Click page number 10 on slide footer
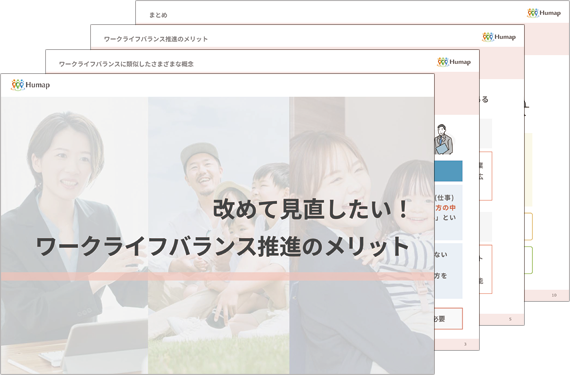570x375 pixels. pos(554,295)
